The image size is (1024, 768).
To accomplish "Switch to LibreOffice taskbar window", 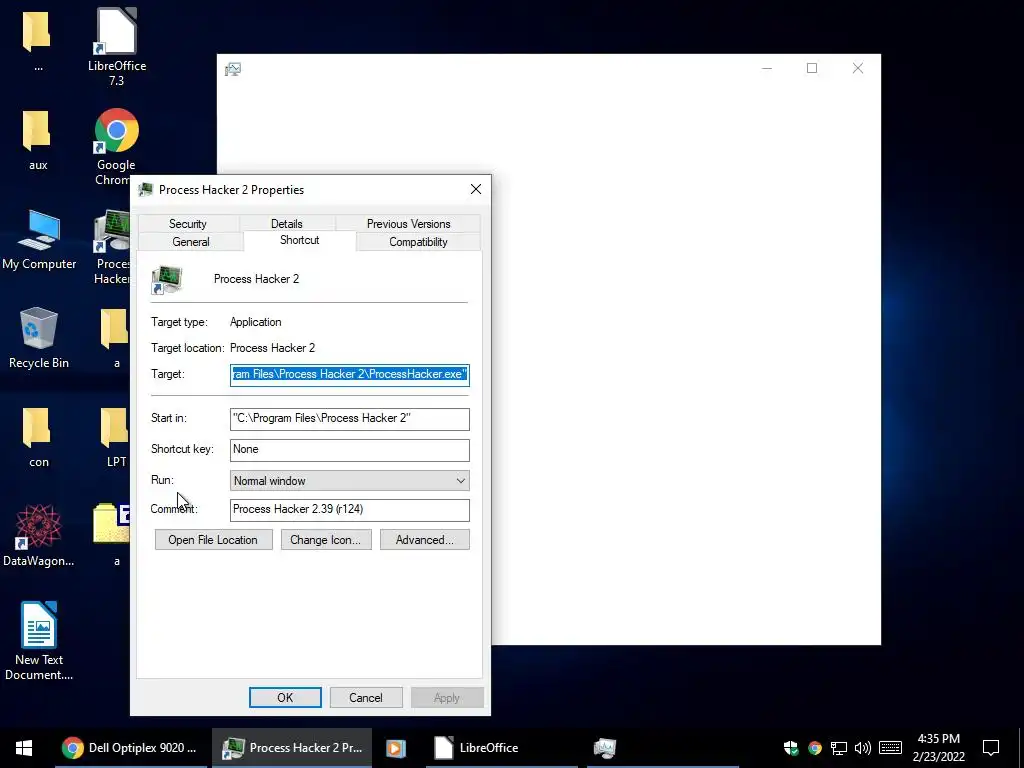I will coord(502,748).
